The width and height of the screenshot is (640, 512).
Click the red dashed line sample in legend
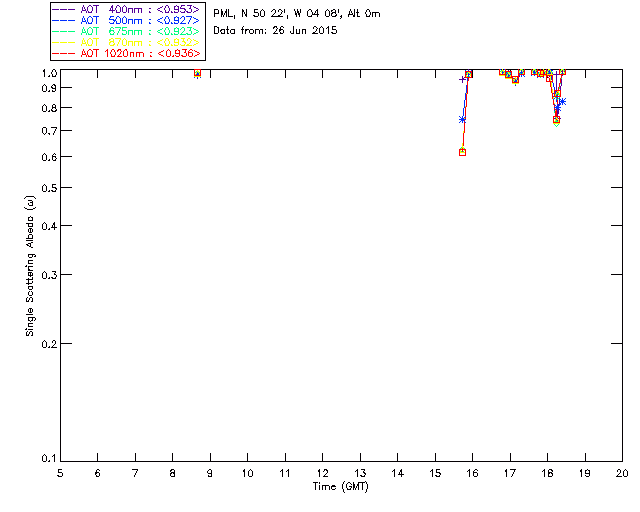pos(64,53)
